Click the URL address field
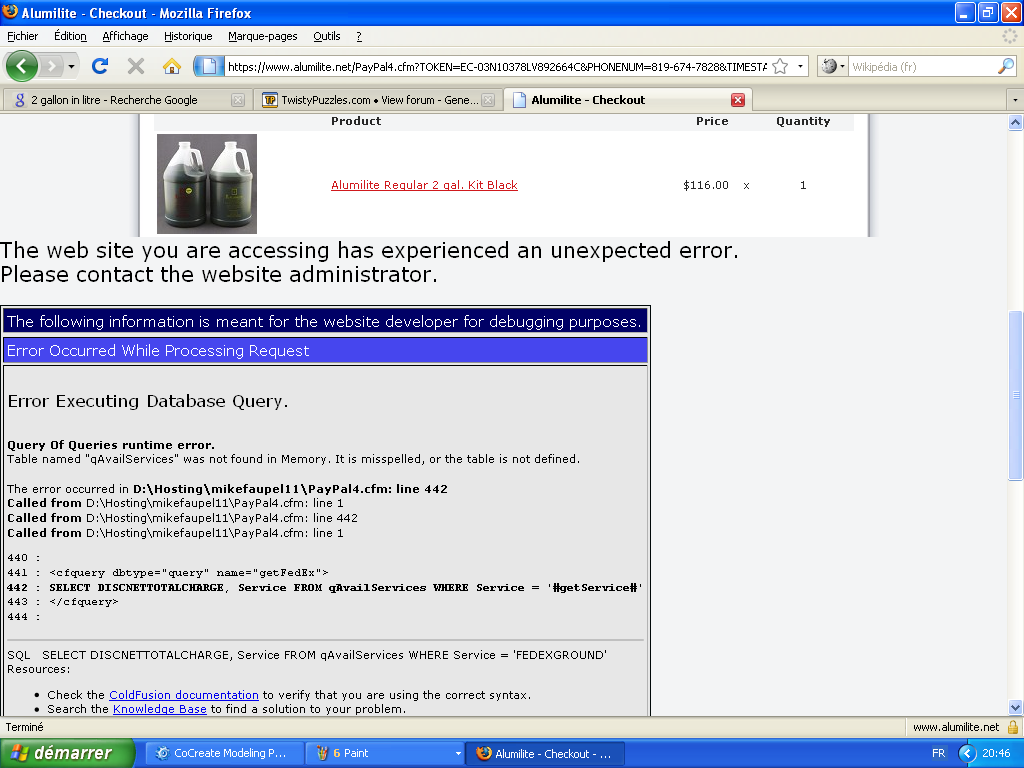The image size is (1024, 768). pyautogui.click(x=496, y=67)
